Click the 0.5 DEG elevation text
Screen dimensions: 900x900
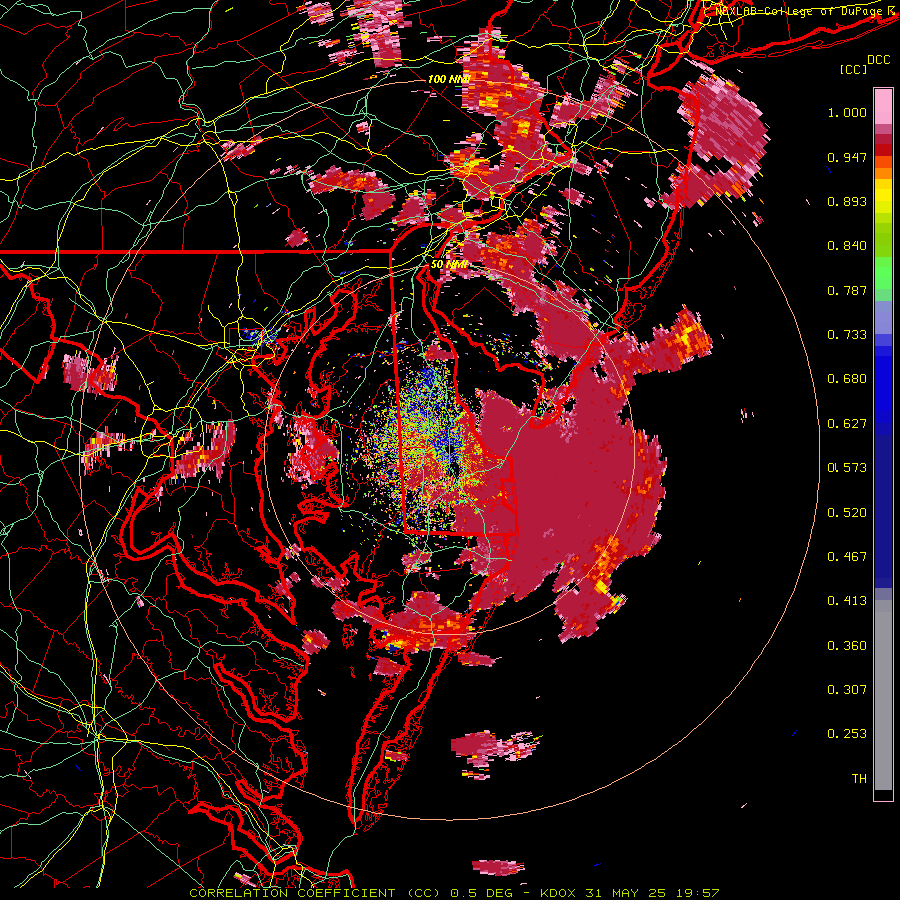click(481, 893)
